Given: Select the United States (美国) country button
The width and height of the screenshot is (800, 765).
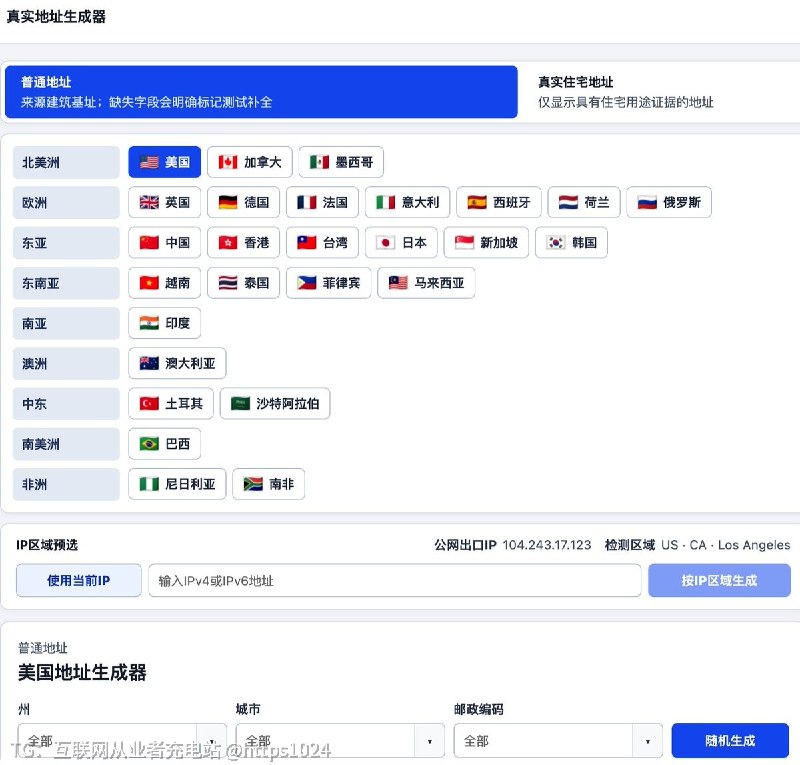Looking at the screenshot, I should coord(164,162).
